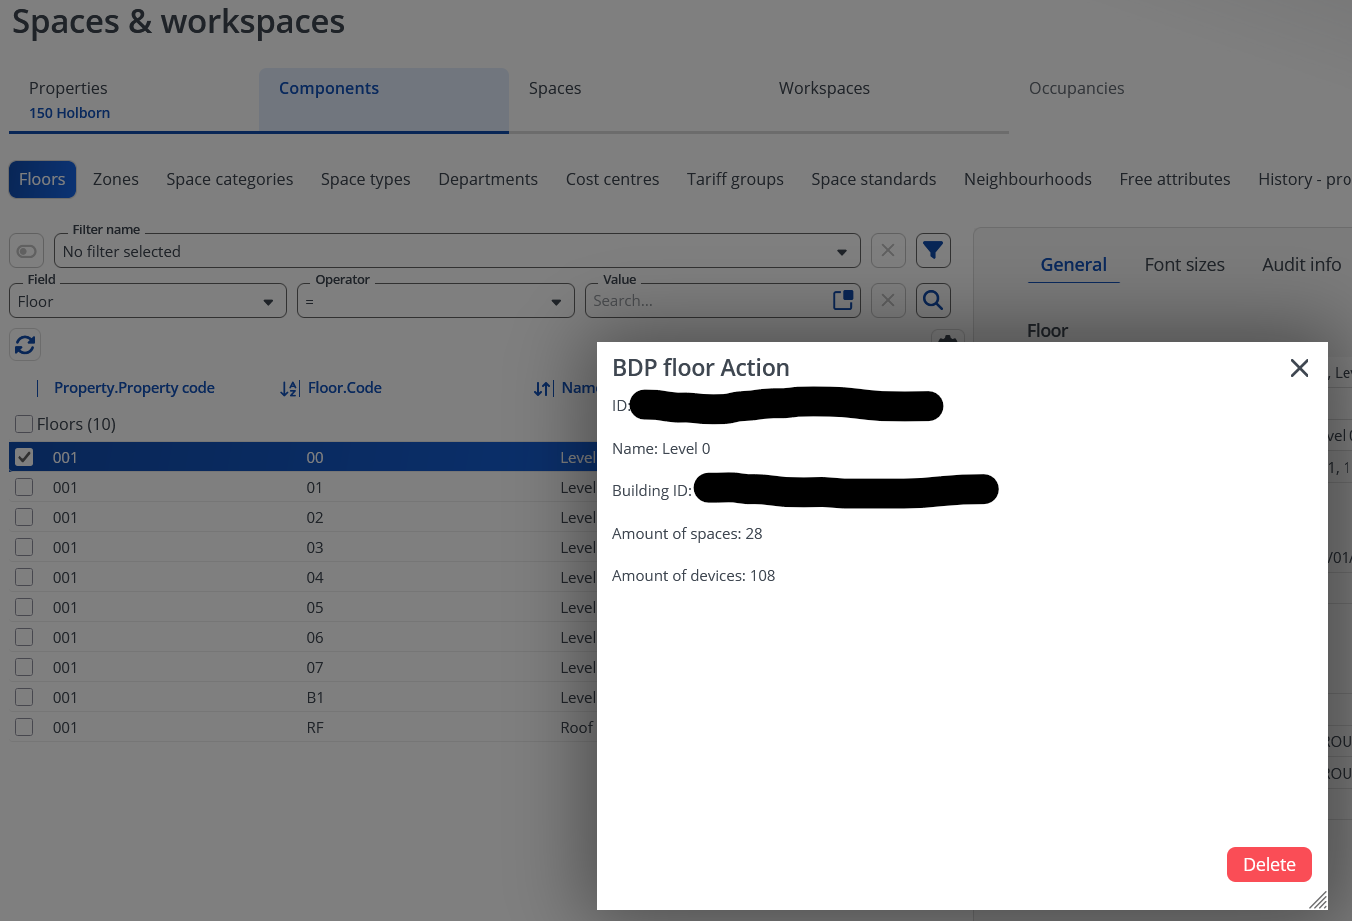The height and width of the screenshot is (921, 1352).
Task: Open Space categories sub-tab
Action: pyautogui.click(x=230, y=179)
